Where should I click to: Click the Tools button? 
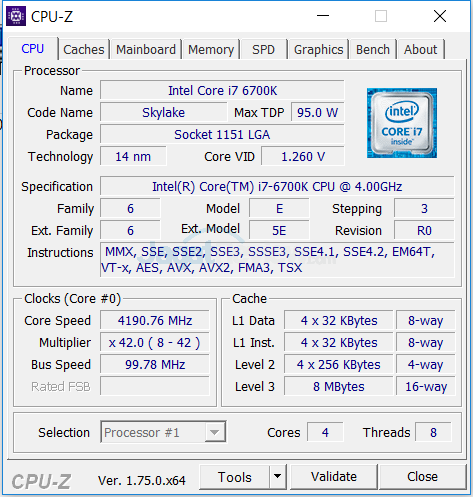coord(235,477)
